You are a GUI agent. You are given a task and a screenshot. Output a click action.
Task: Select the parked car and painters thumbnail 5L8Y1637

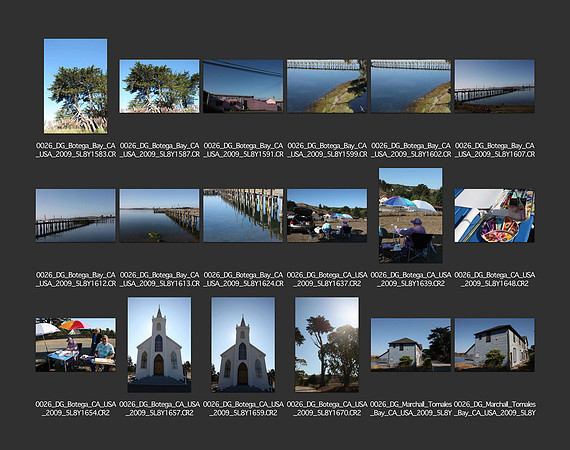327,216
